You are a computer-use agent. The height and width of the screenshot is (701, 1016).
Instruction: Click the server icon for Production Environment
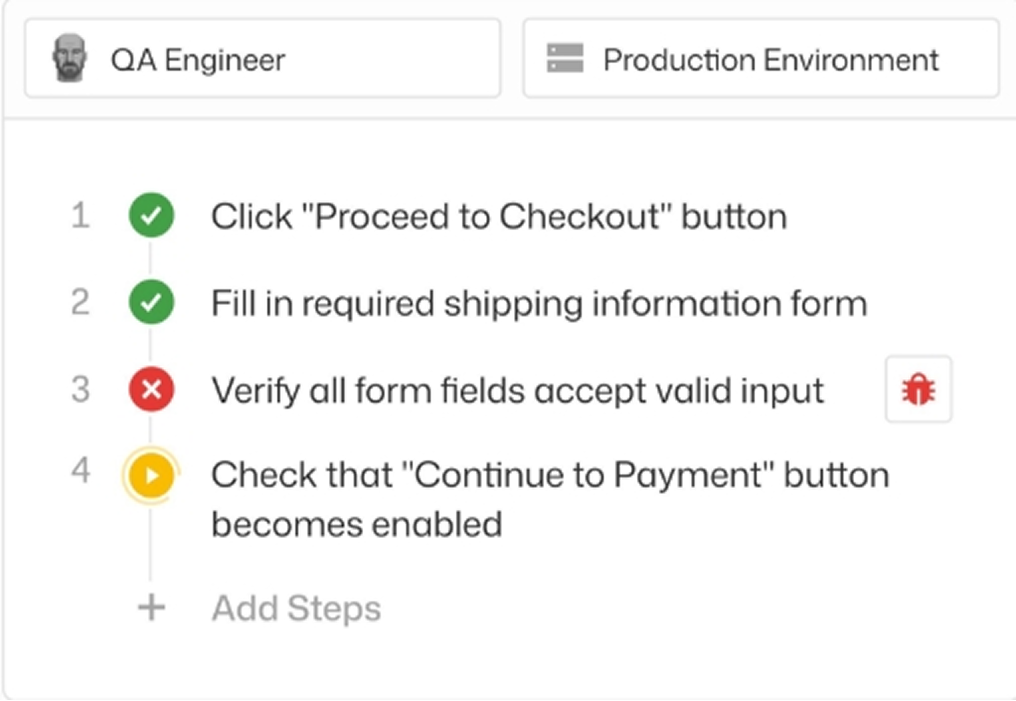565,59
